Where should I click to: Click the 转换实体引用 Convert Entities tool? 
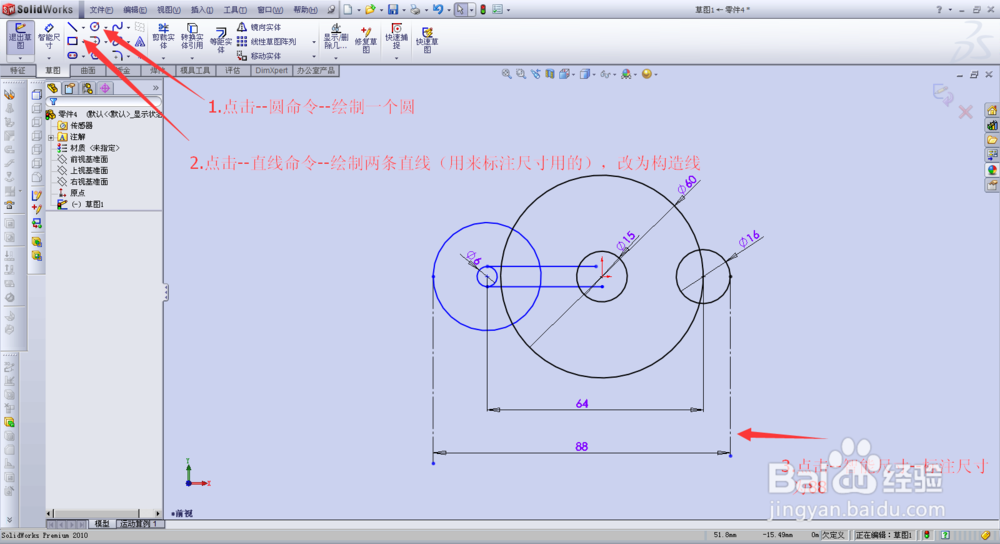(x=192, y=37)
